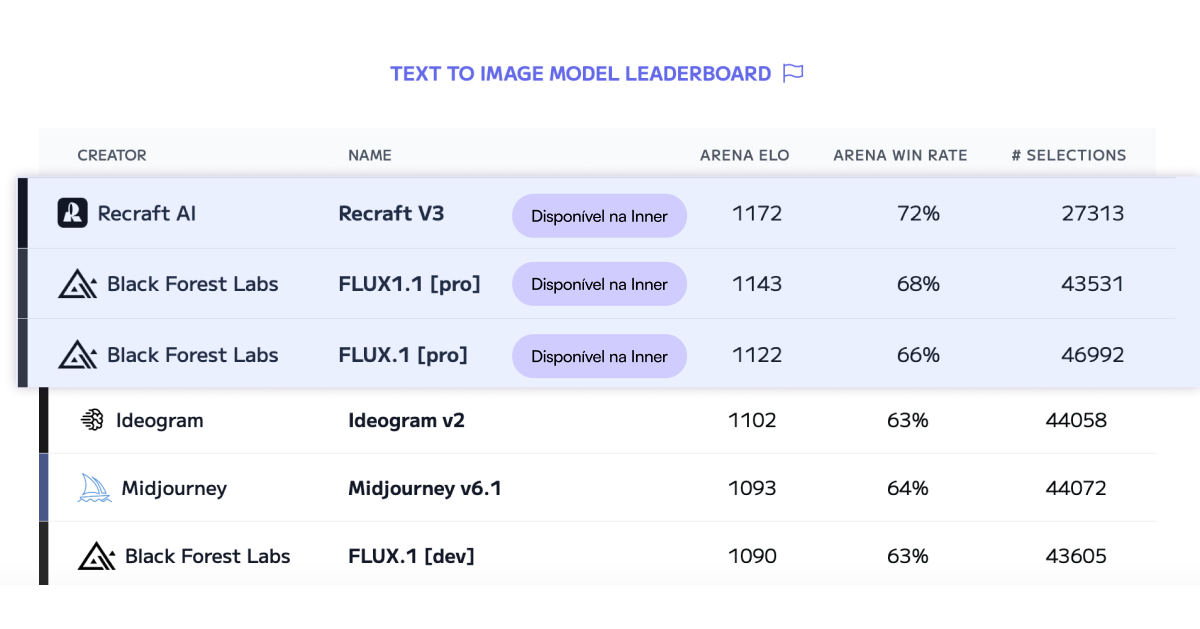
Task: Click 'Disponível na Inner' badge for Recraft V3
Action: click(x=599, y=216)
